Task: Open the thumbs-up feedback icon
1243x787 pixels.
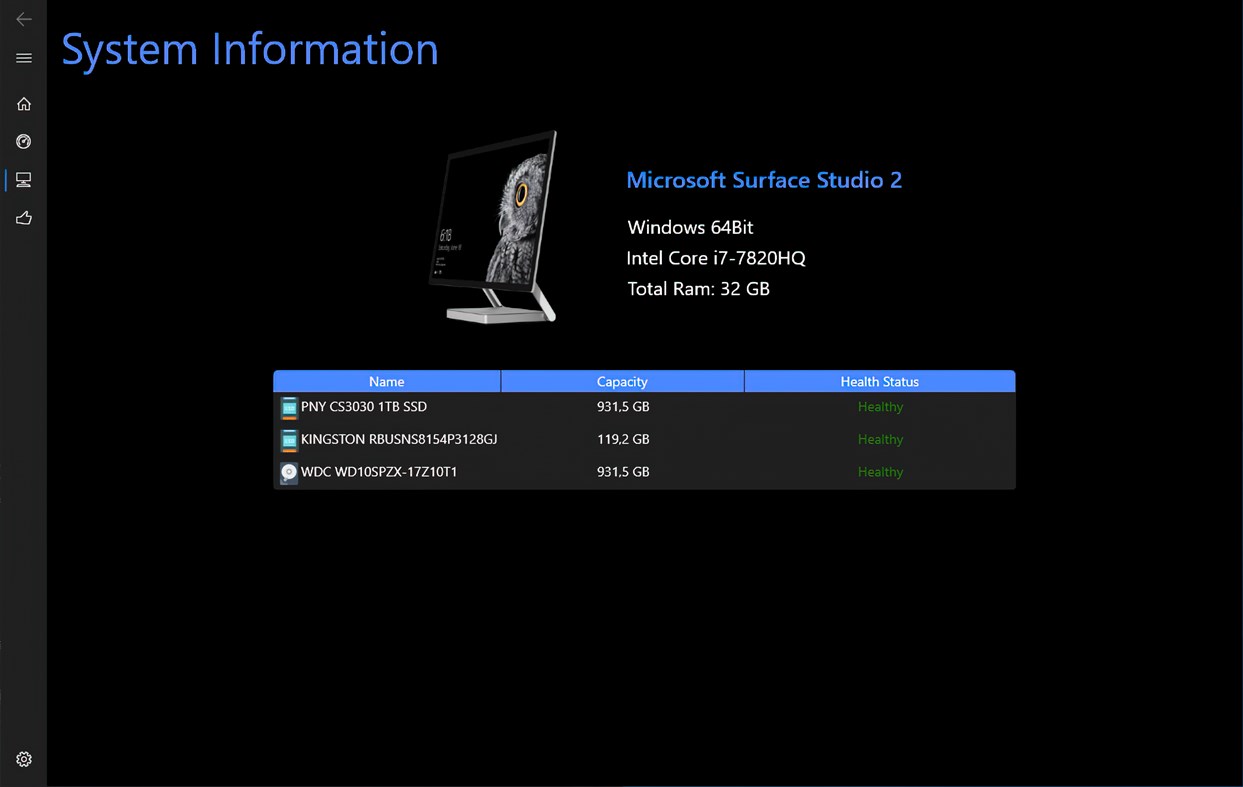Action: click(x=24, y=218)
